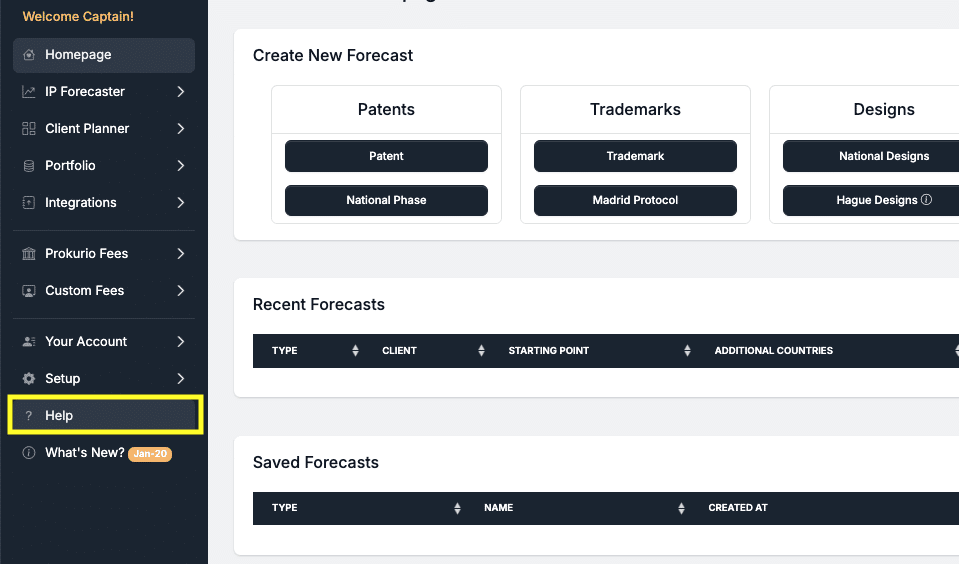
Task: Click the Homepage house icon
Action: (x=29, y=55)
